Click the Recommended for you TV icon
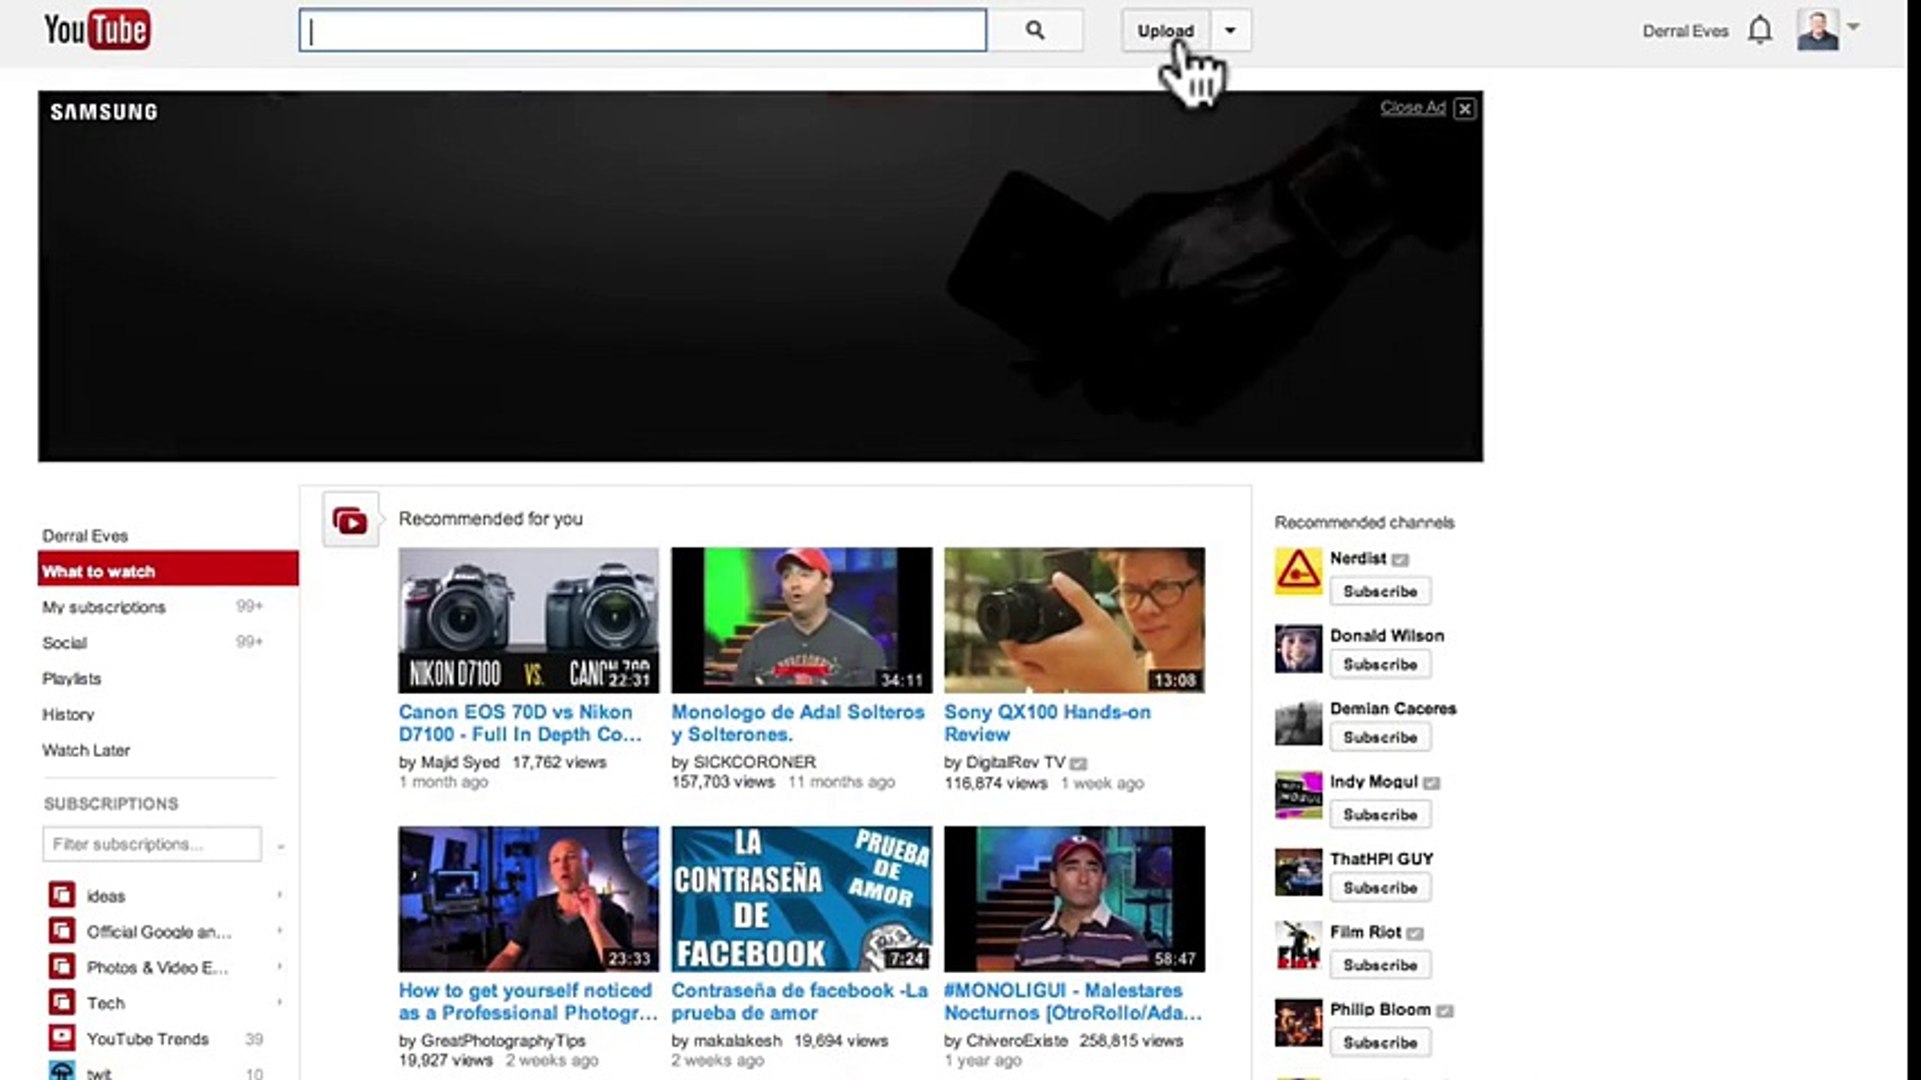Screen dimensions: 1921x1080 click(350, 519)
